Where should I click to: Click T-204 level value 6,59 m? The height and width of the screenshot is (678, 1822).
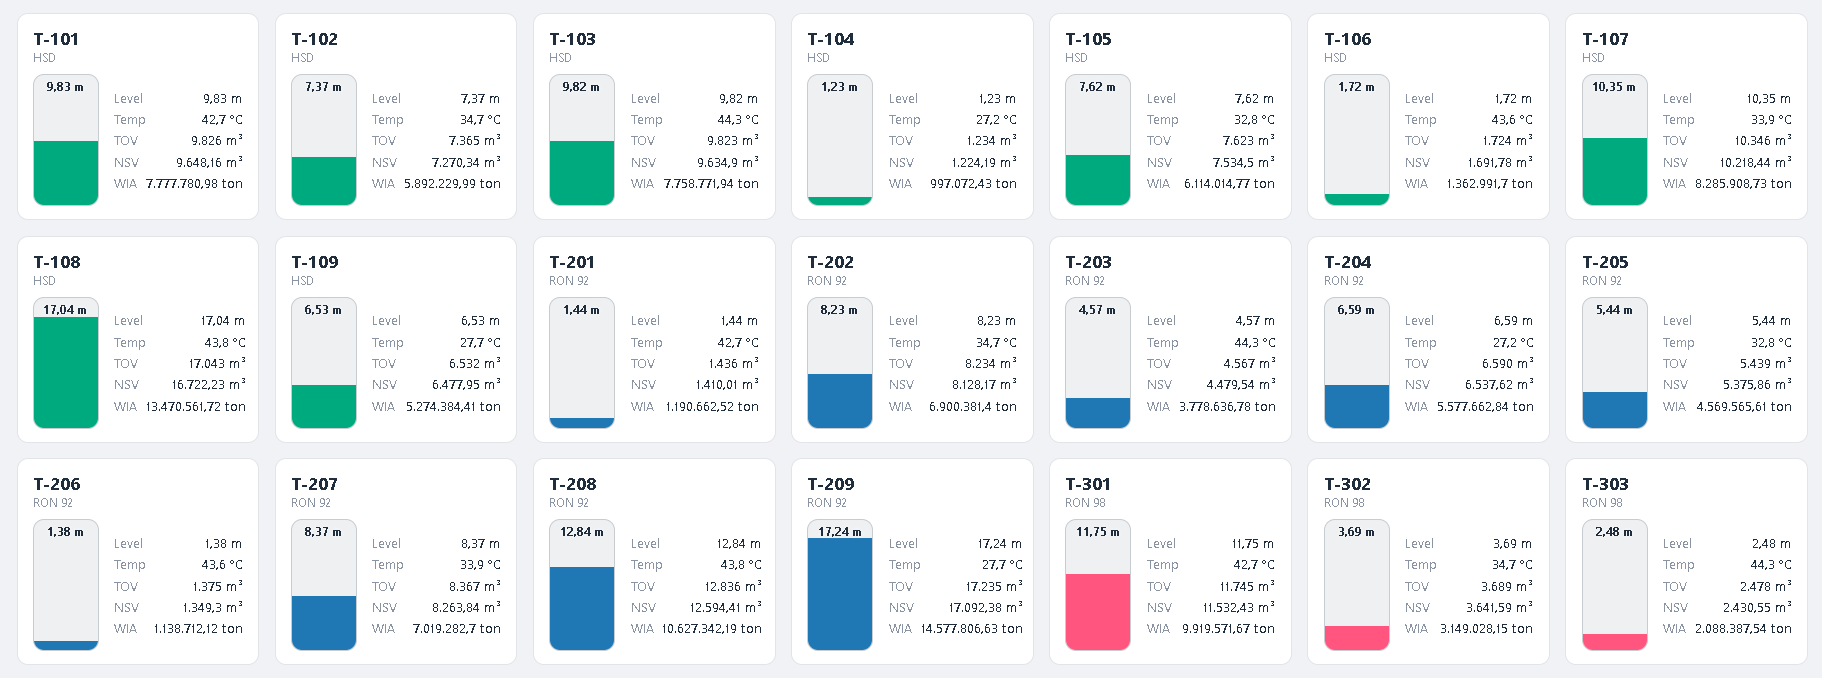point(1513,321)
